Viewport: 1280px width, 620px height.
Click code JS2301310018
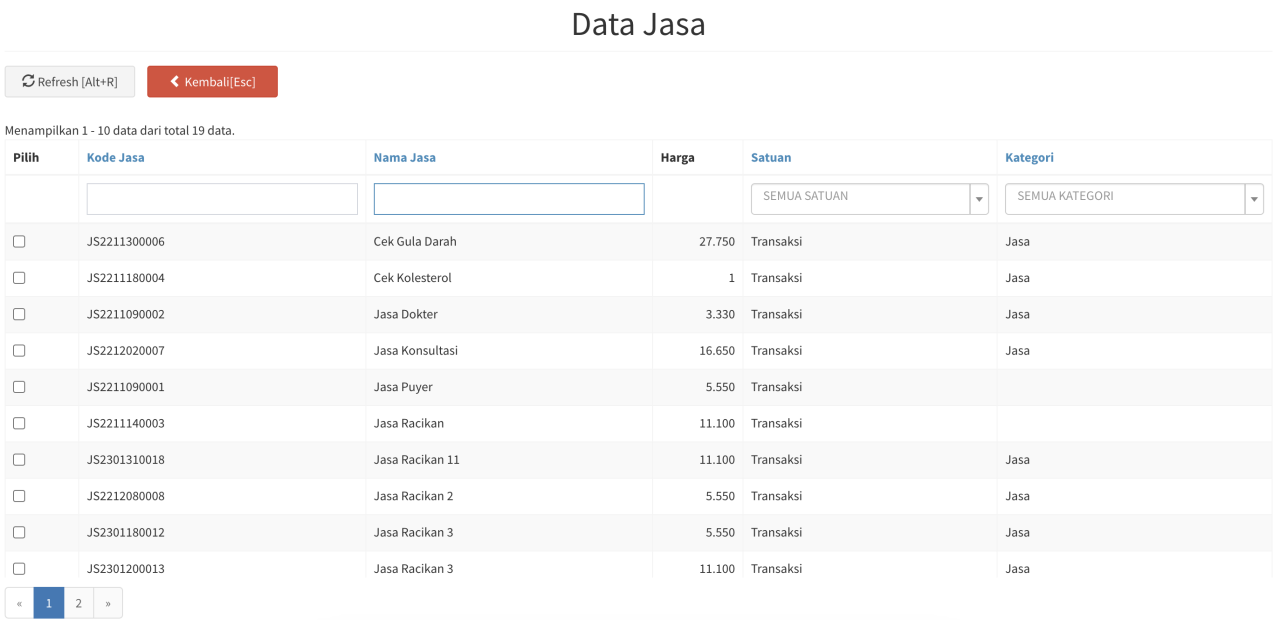coord(126,460)
